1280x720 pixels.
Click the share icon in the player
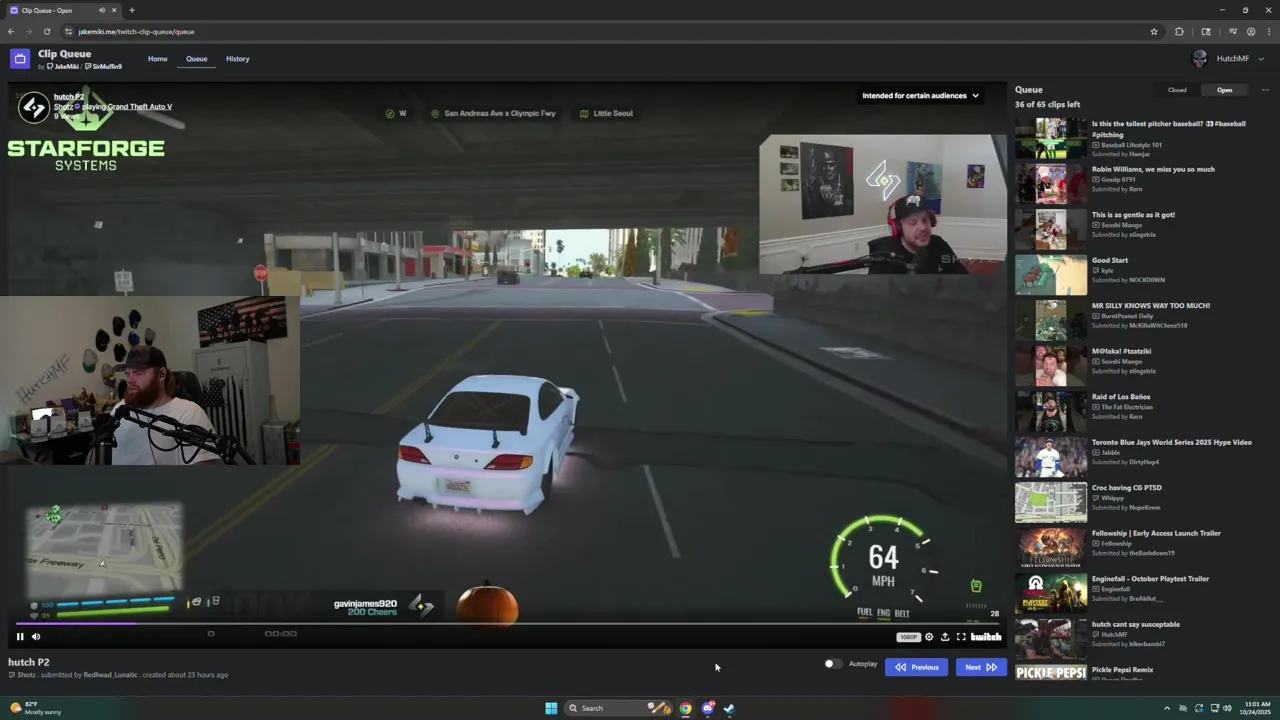945,637
